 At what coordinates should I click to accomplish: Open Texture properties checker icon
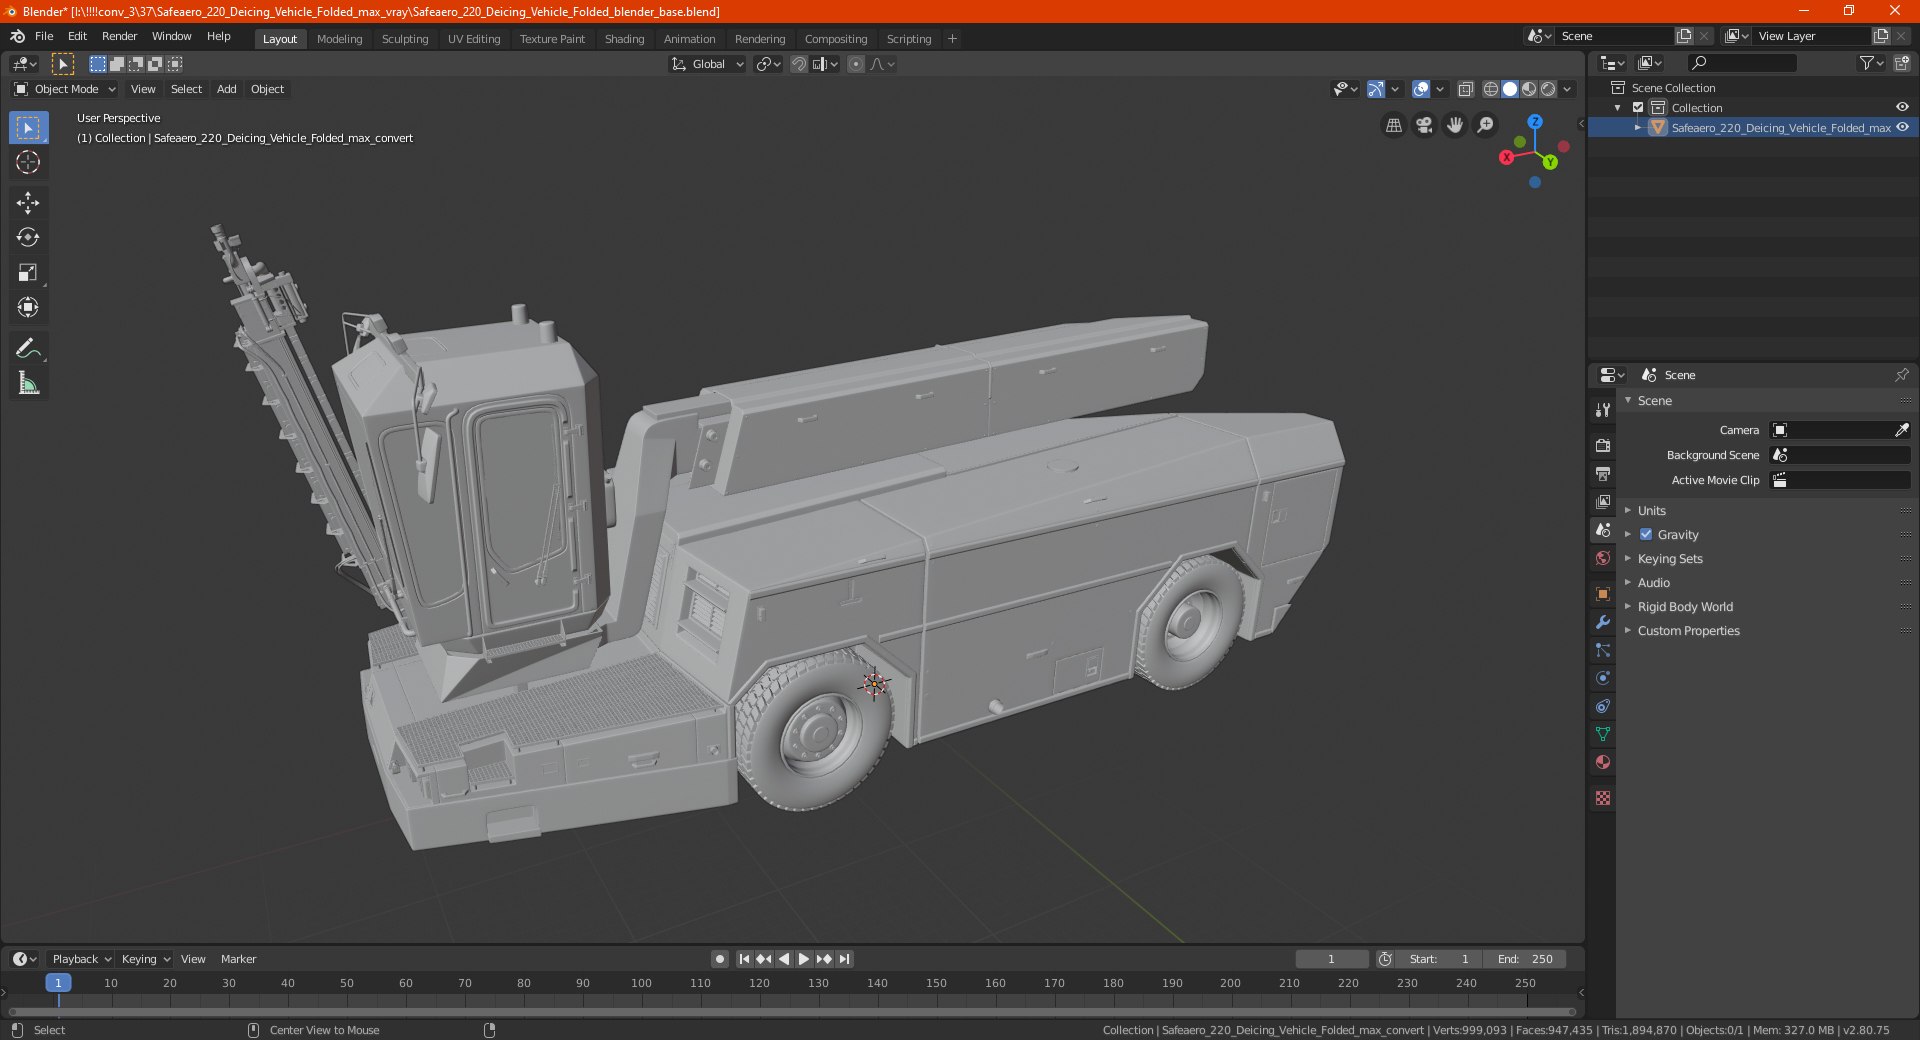click(1603, 798)
